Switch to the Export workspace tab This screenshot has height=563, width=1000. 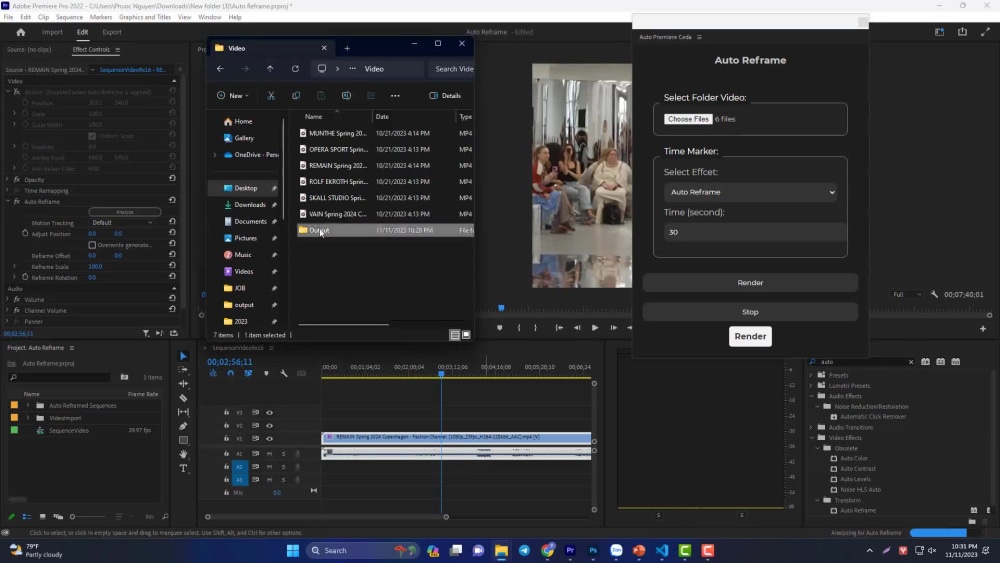(112, 32)
